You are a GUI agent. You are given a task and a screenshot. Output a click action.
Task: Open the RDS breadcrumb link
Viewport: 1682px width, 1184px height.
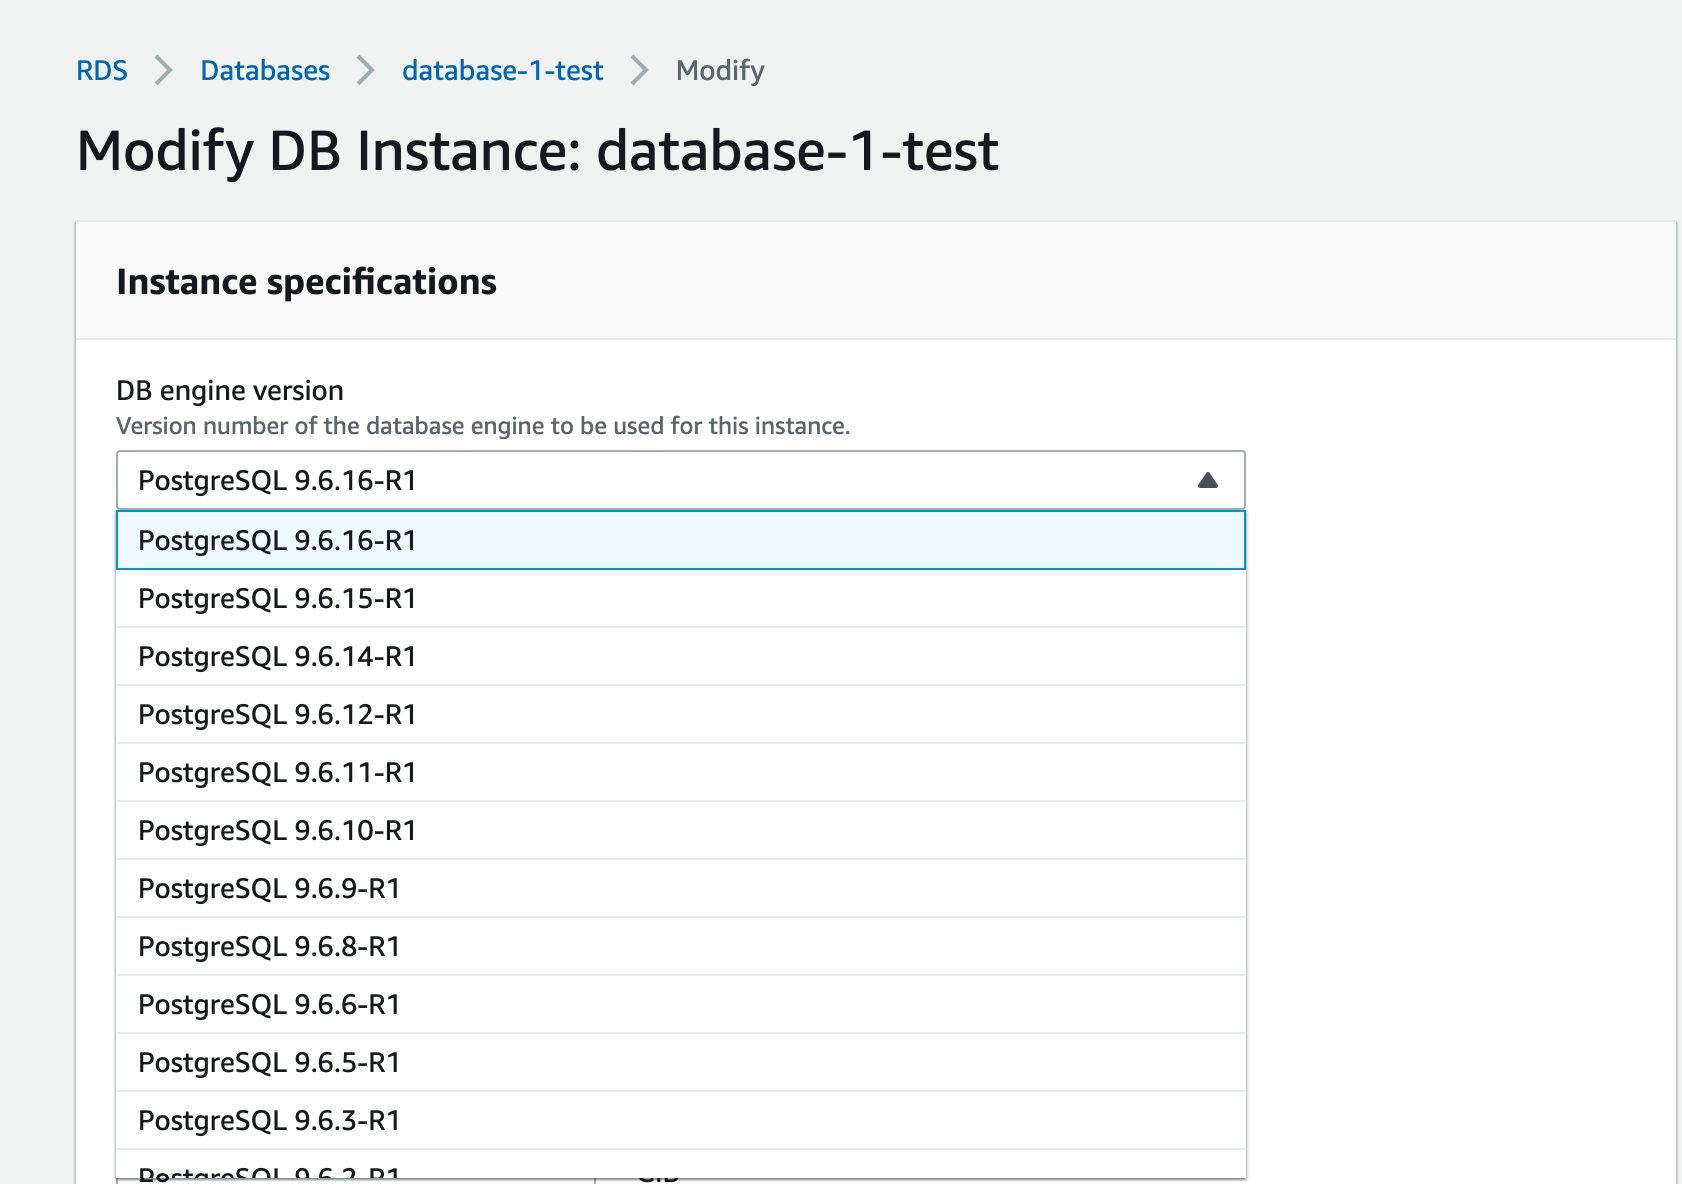102,71
